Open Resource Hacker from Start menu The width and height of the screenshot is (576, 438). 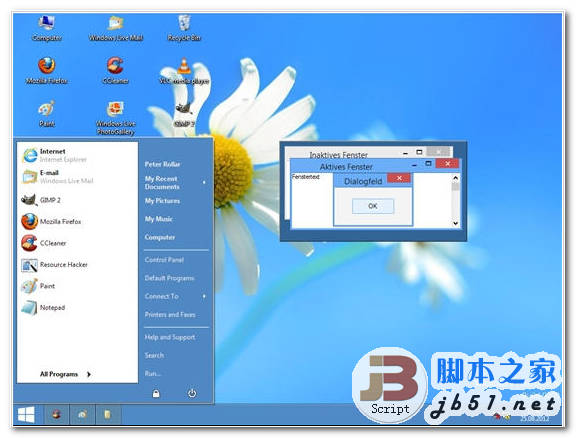point(55,265)
